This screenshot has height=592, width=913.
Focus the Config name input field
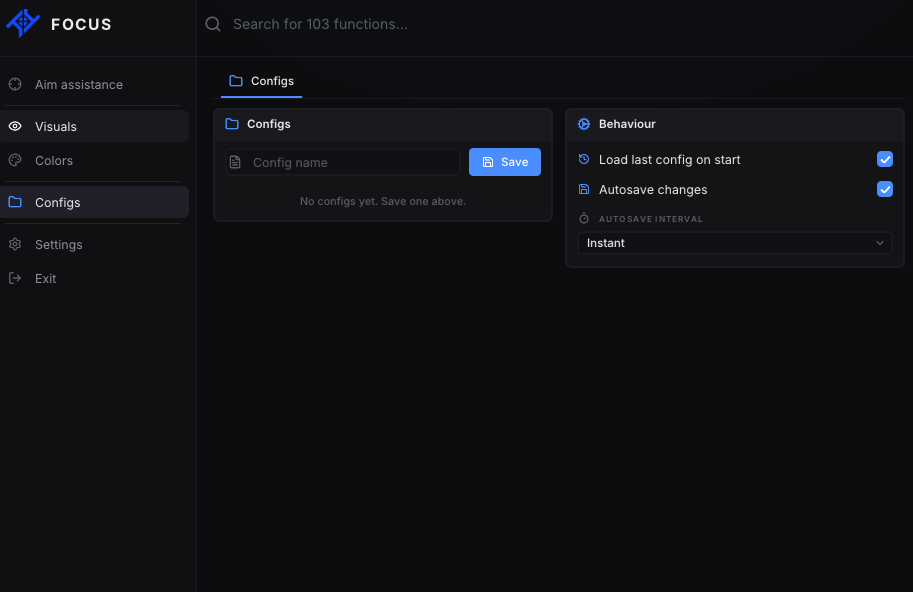pos(343,162)
